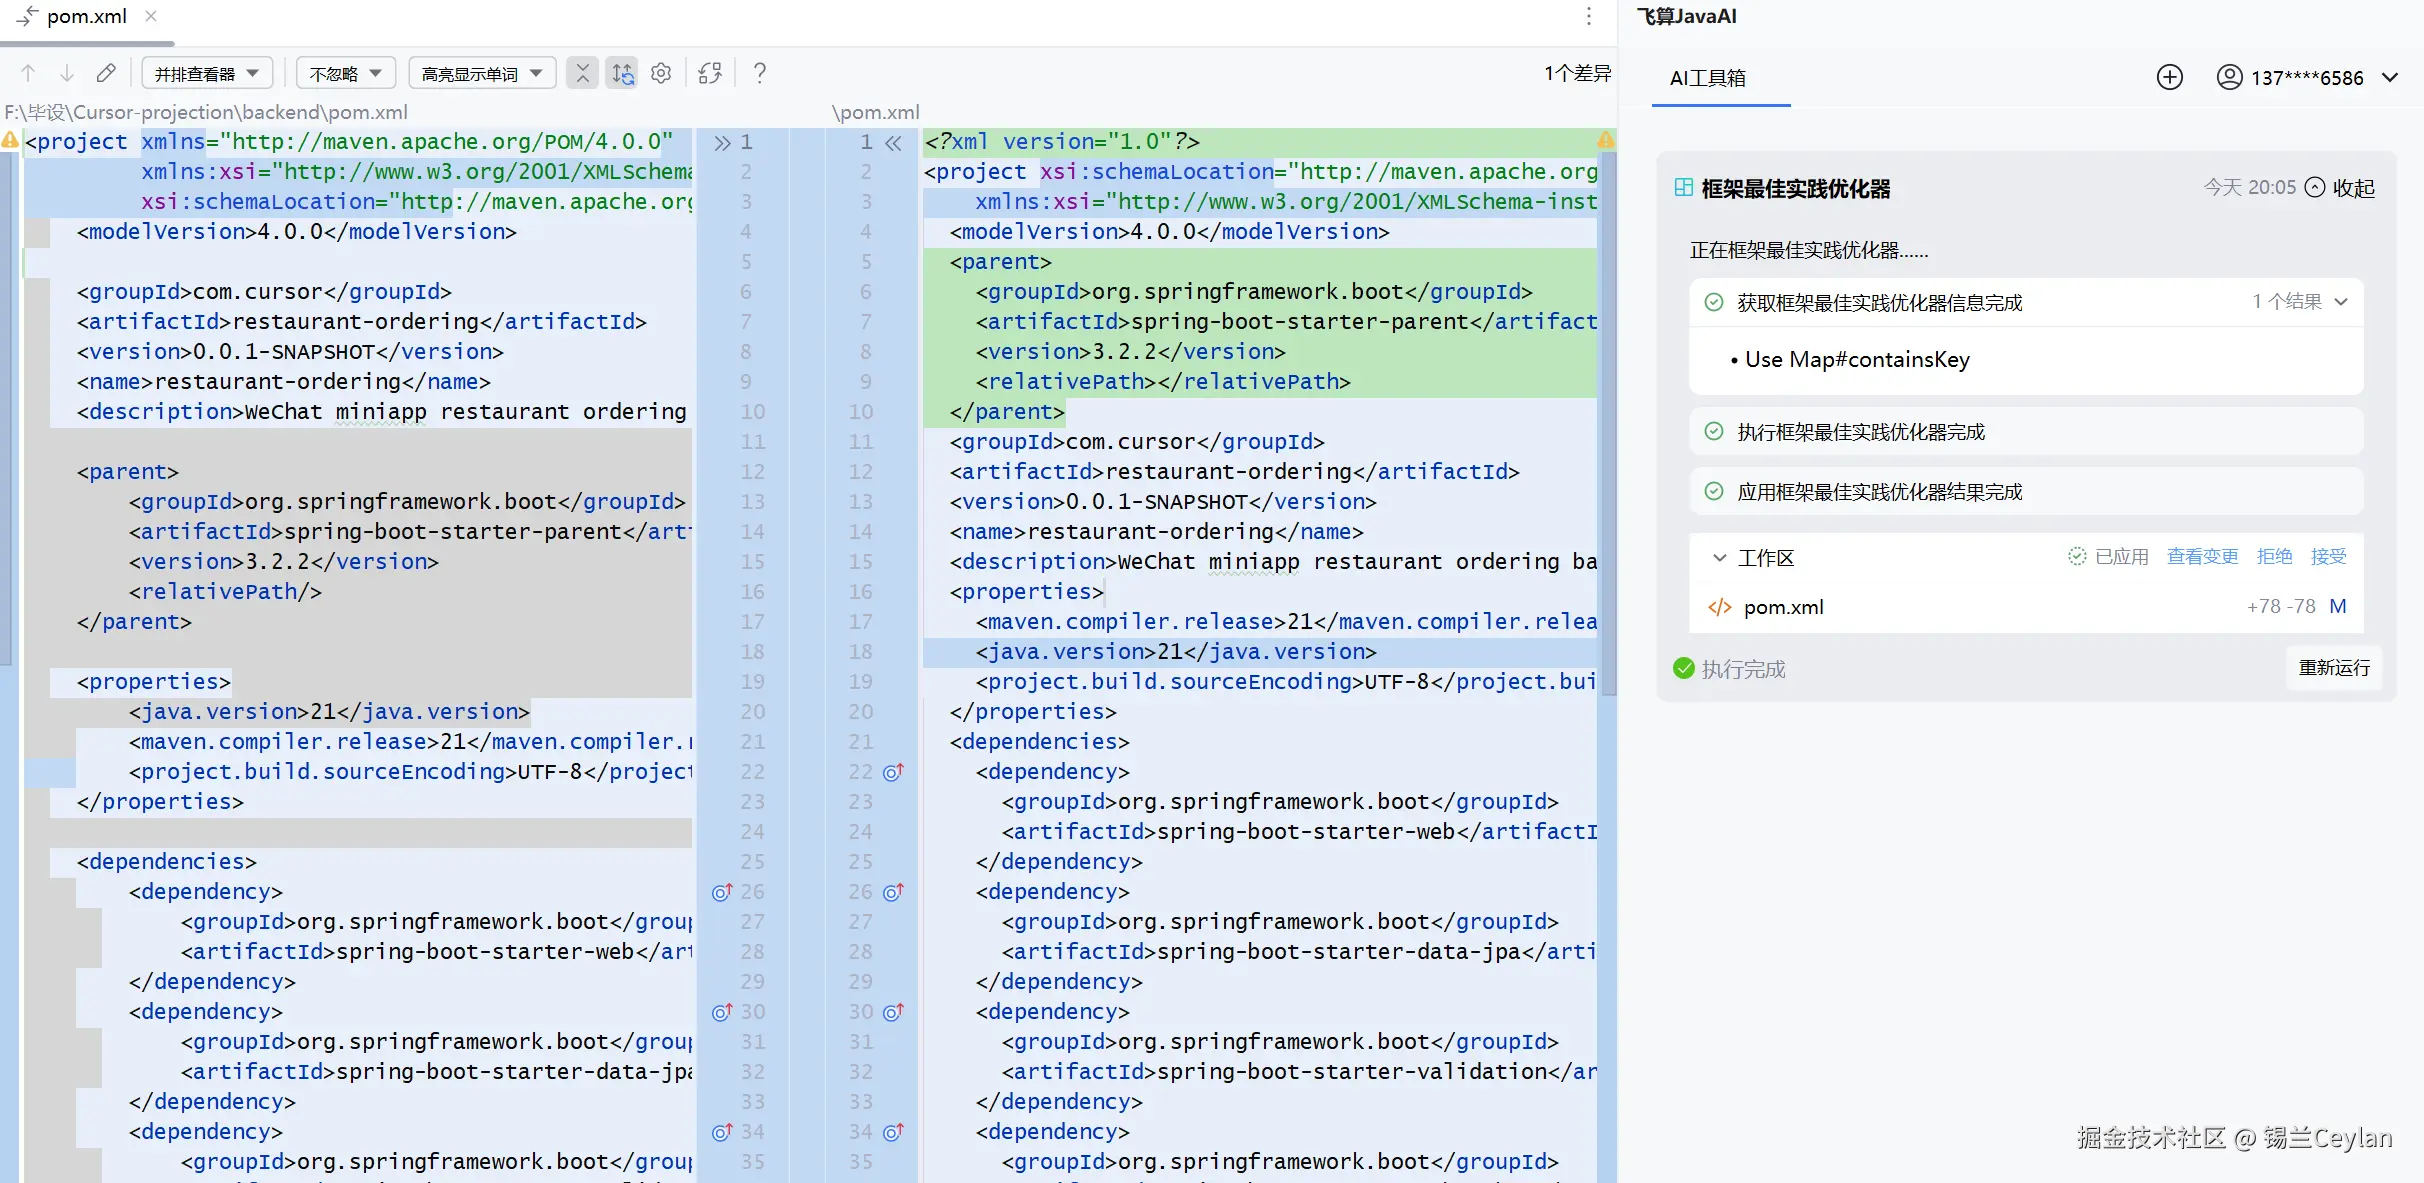This screenshot has width=2424, height=1183.
Task: Open diff settings gear icon
Action: [661, 73]
